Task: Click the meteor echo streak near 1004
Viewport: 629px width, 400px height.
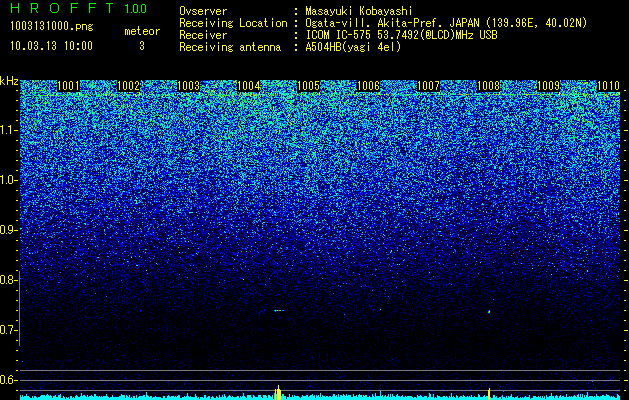Action: (280, 311)
